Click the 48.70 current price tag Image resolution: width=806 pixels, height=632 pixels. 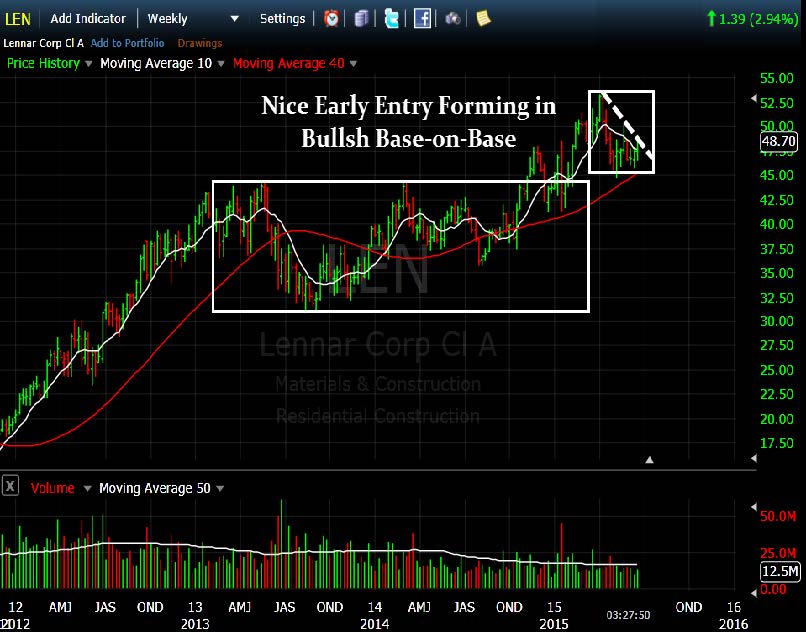(779, 141)
